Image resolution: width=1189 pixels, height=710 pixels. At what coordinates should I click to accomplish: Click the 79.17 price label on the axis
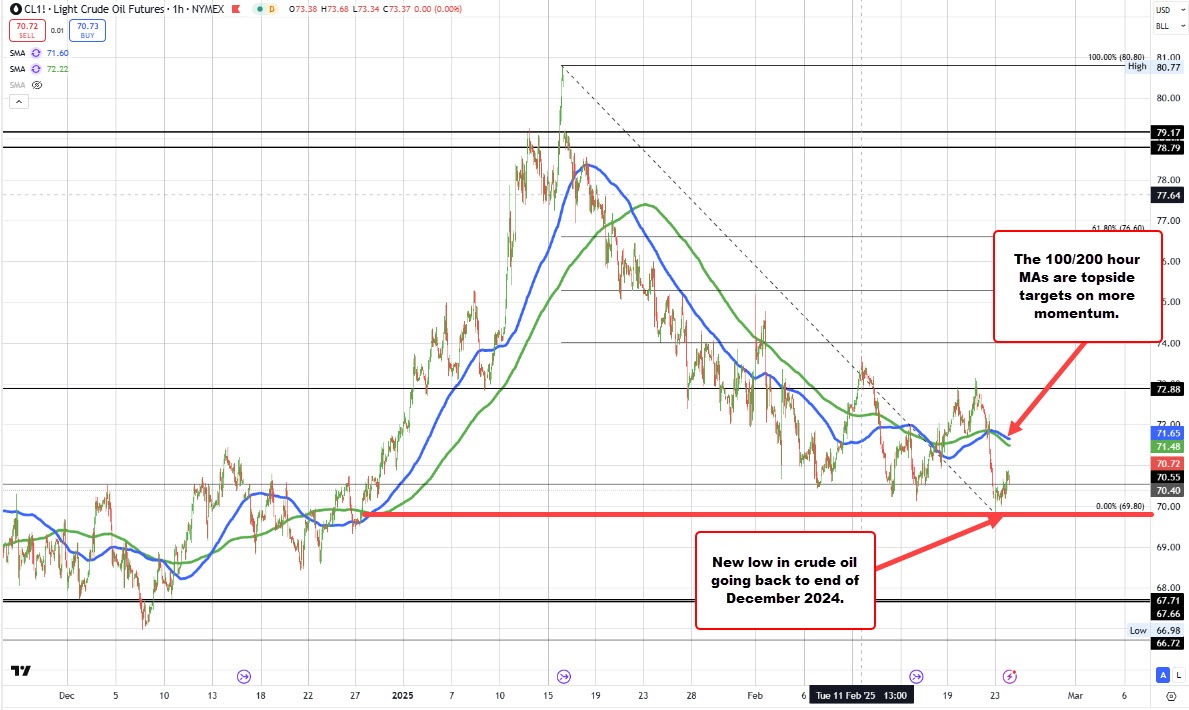(1168, 133)
